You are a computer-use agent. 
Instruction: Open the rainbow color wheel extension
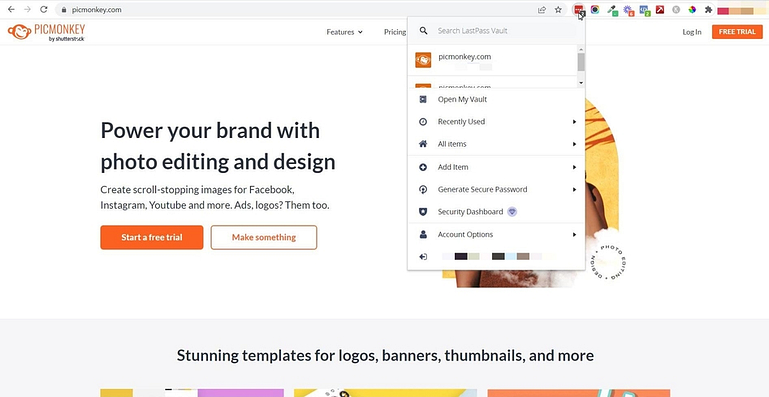coord(692,9)
